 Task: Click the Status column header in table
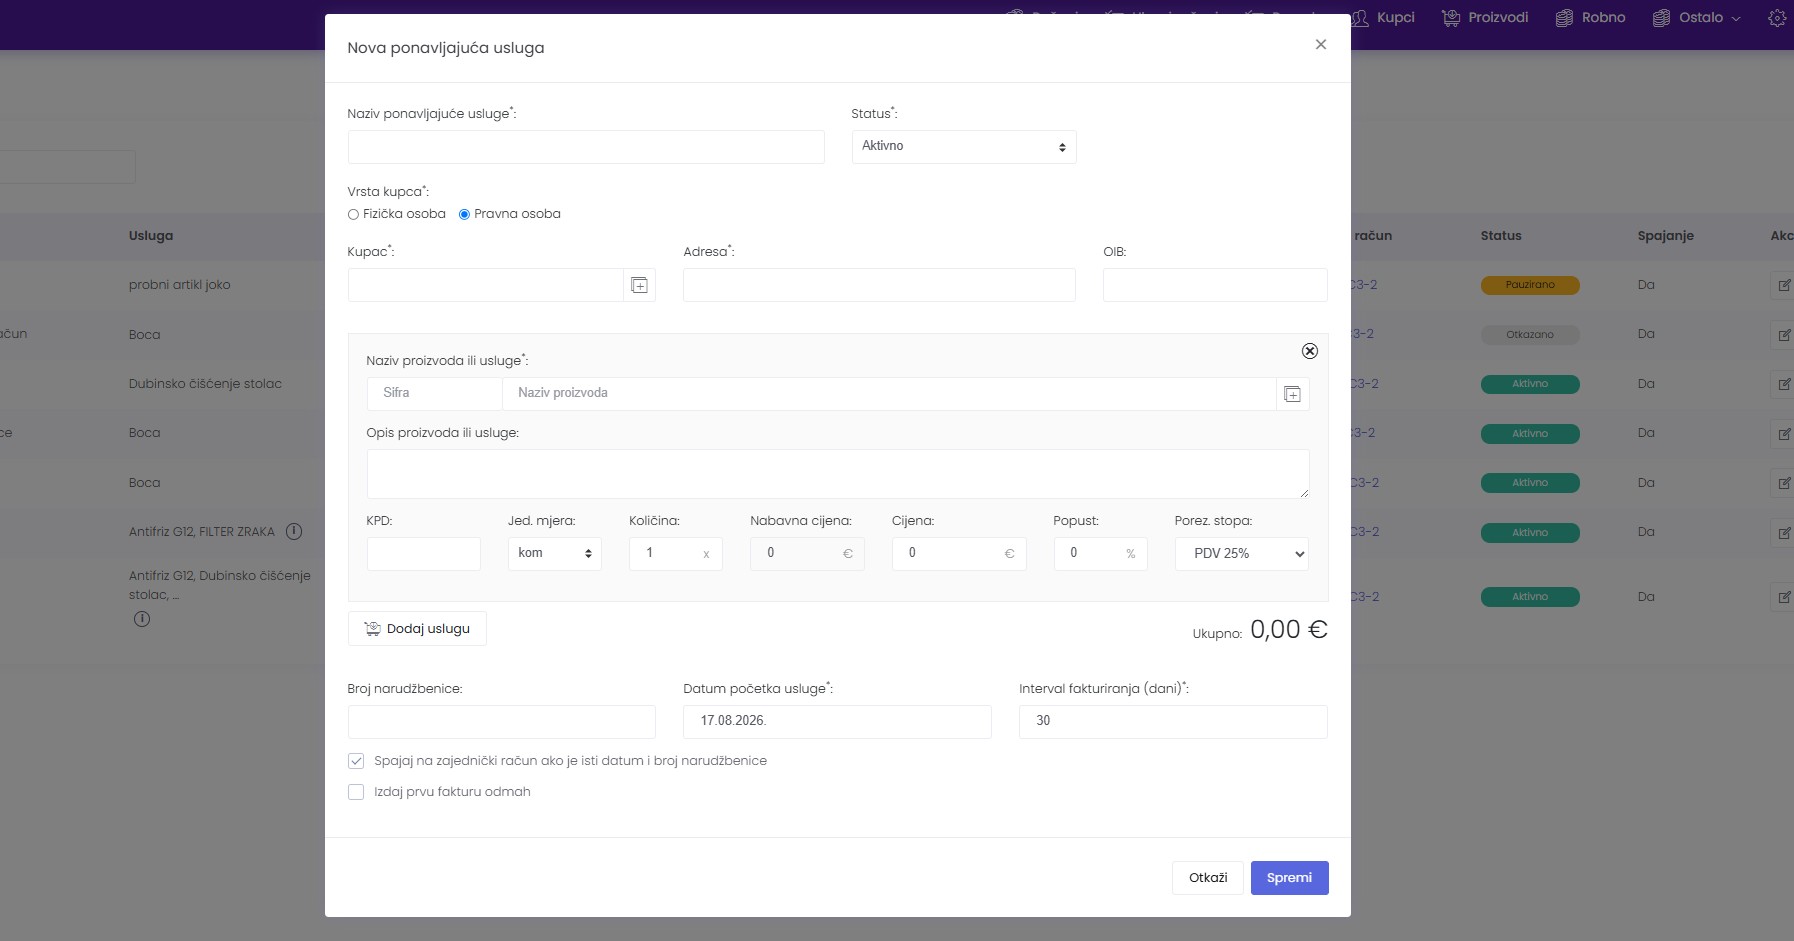(1501, 236)
